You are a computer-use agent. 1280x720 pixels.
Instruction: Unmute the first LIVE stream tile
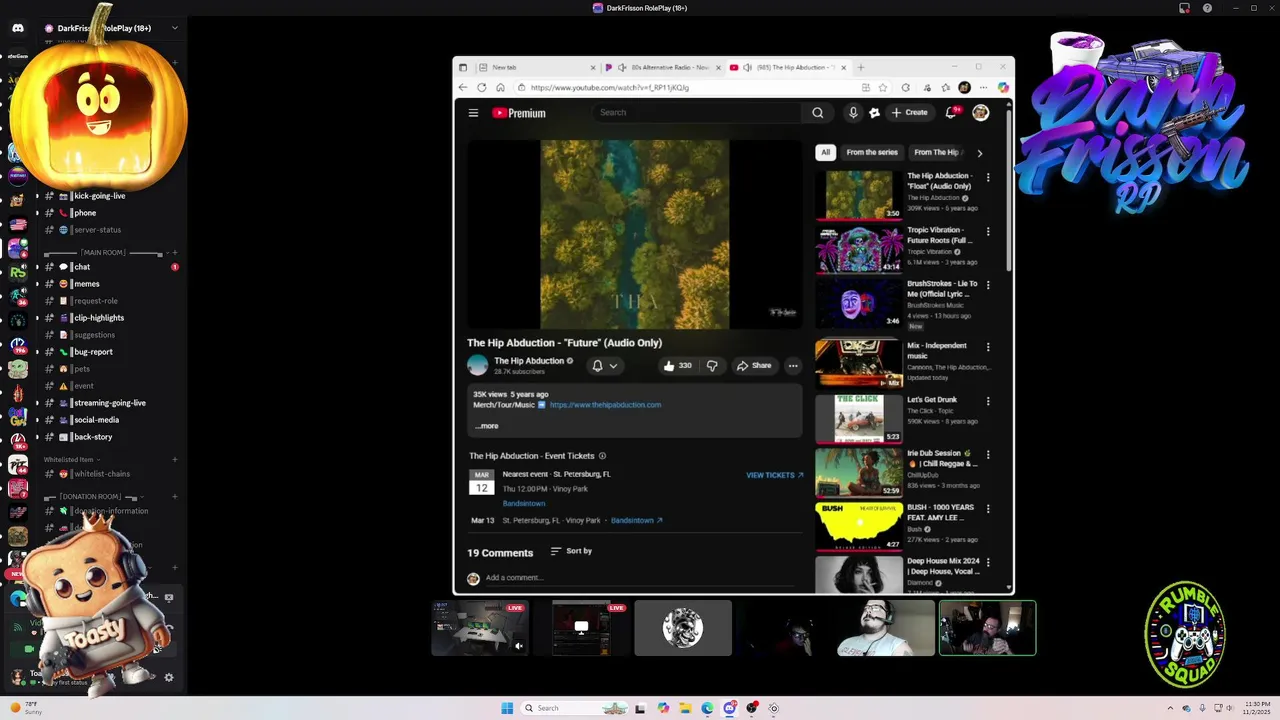point(518,646)
